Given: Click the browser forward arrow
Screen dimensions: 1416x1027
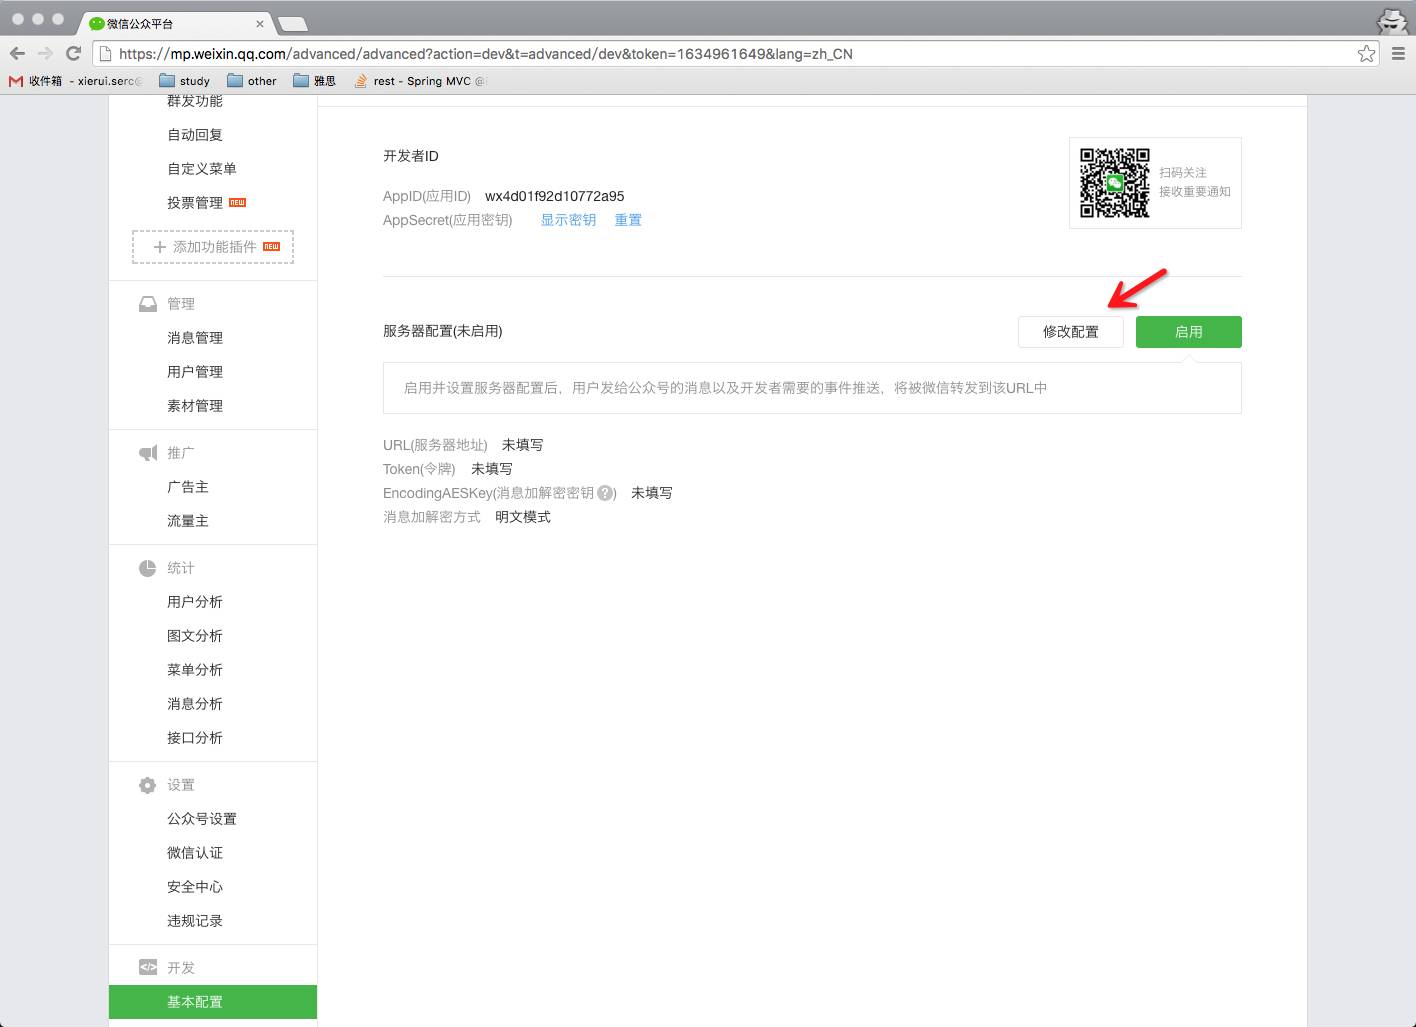Looking at the screenshot, I should click(45, 54).
